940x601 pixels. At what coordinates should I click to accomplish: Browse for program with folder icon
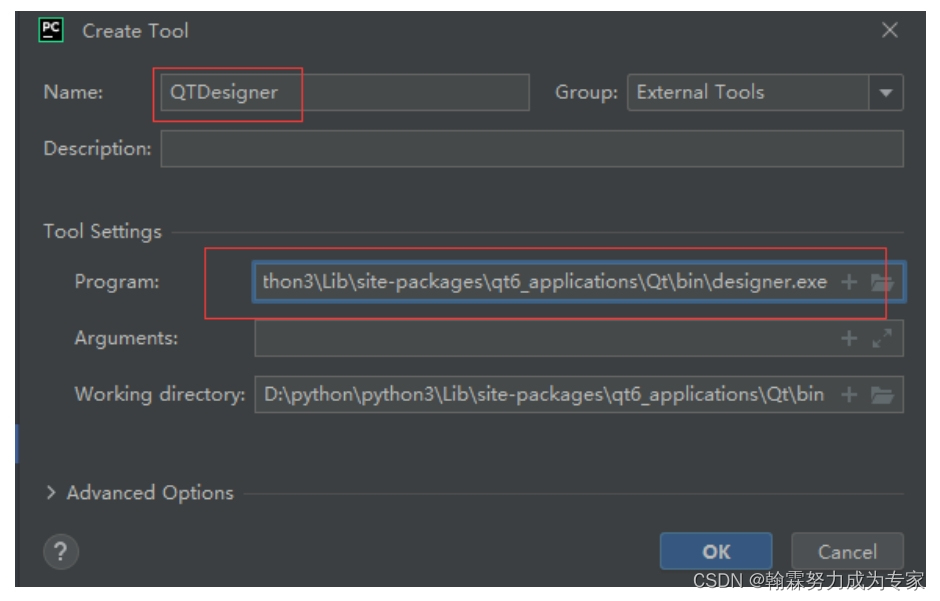[x=882, y=282]
